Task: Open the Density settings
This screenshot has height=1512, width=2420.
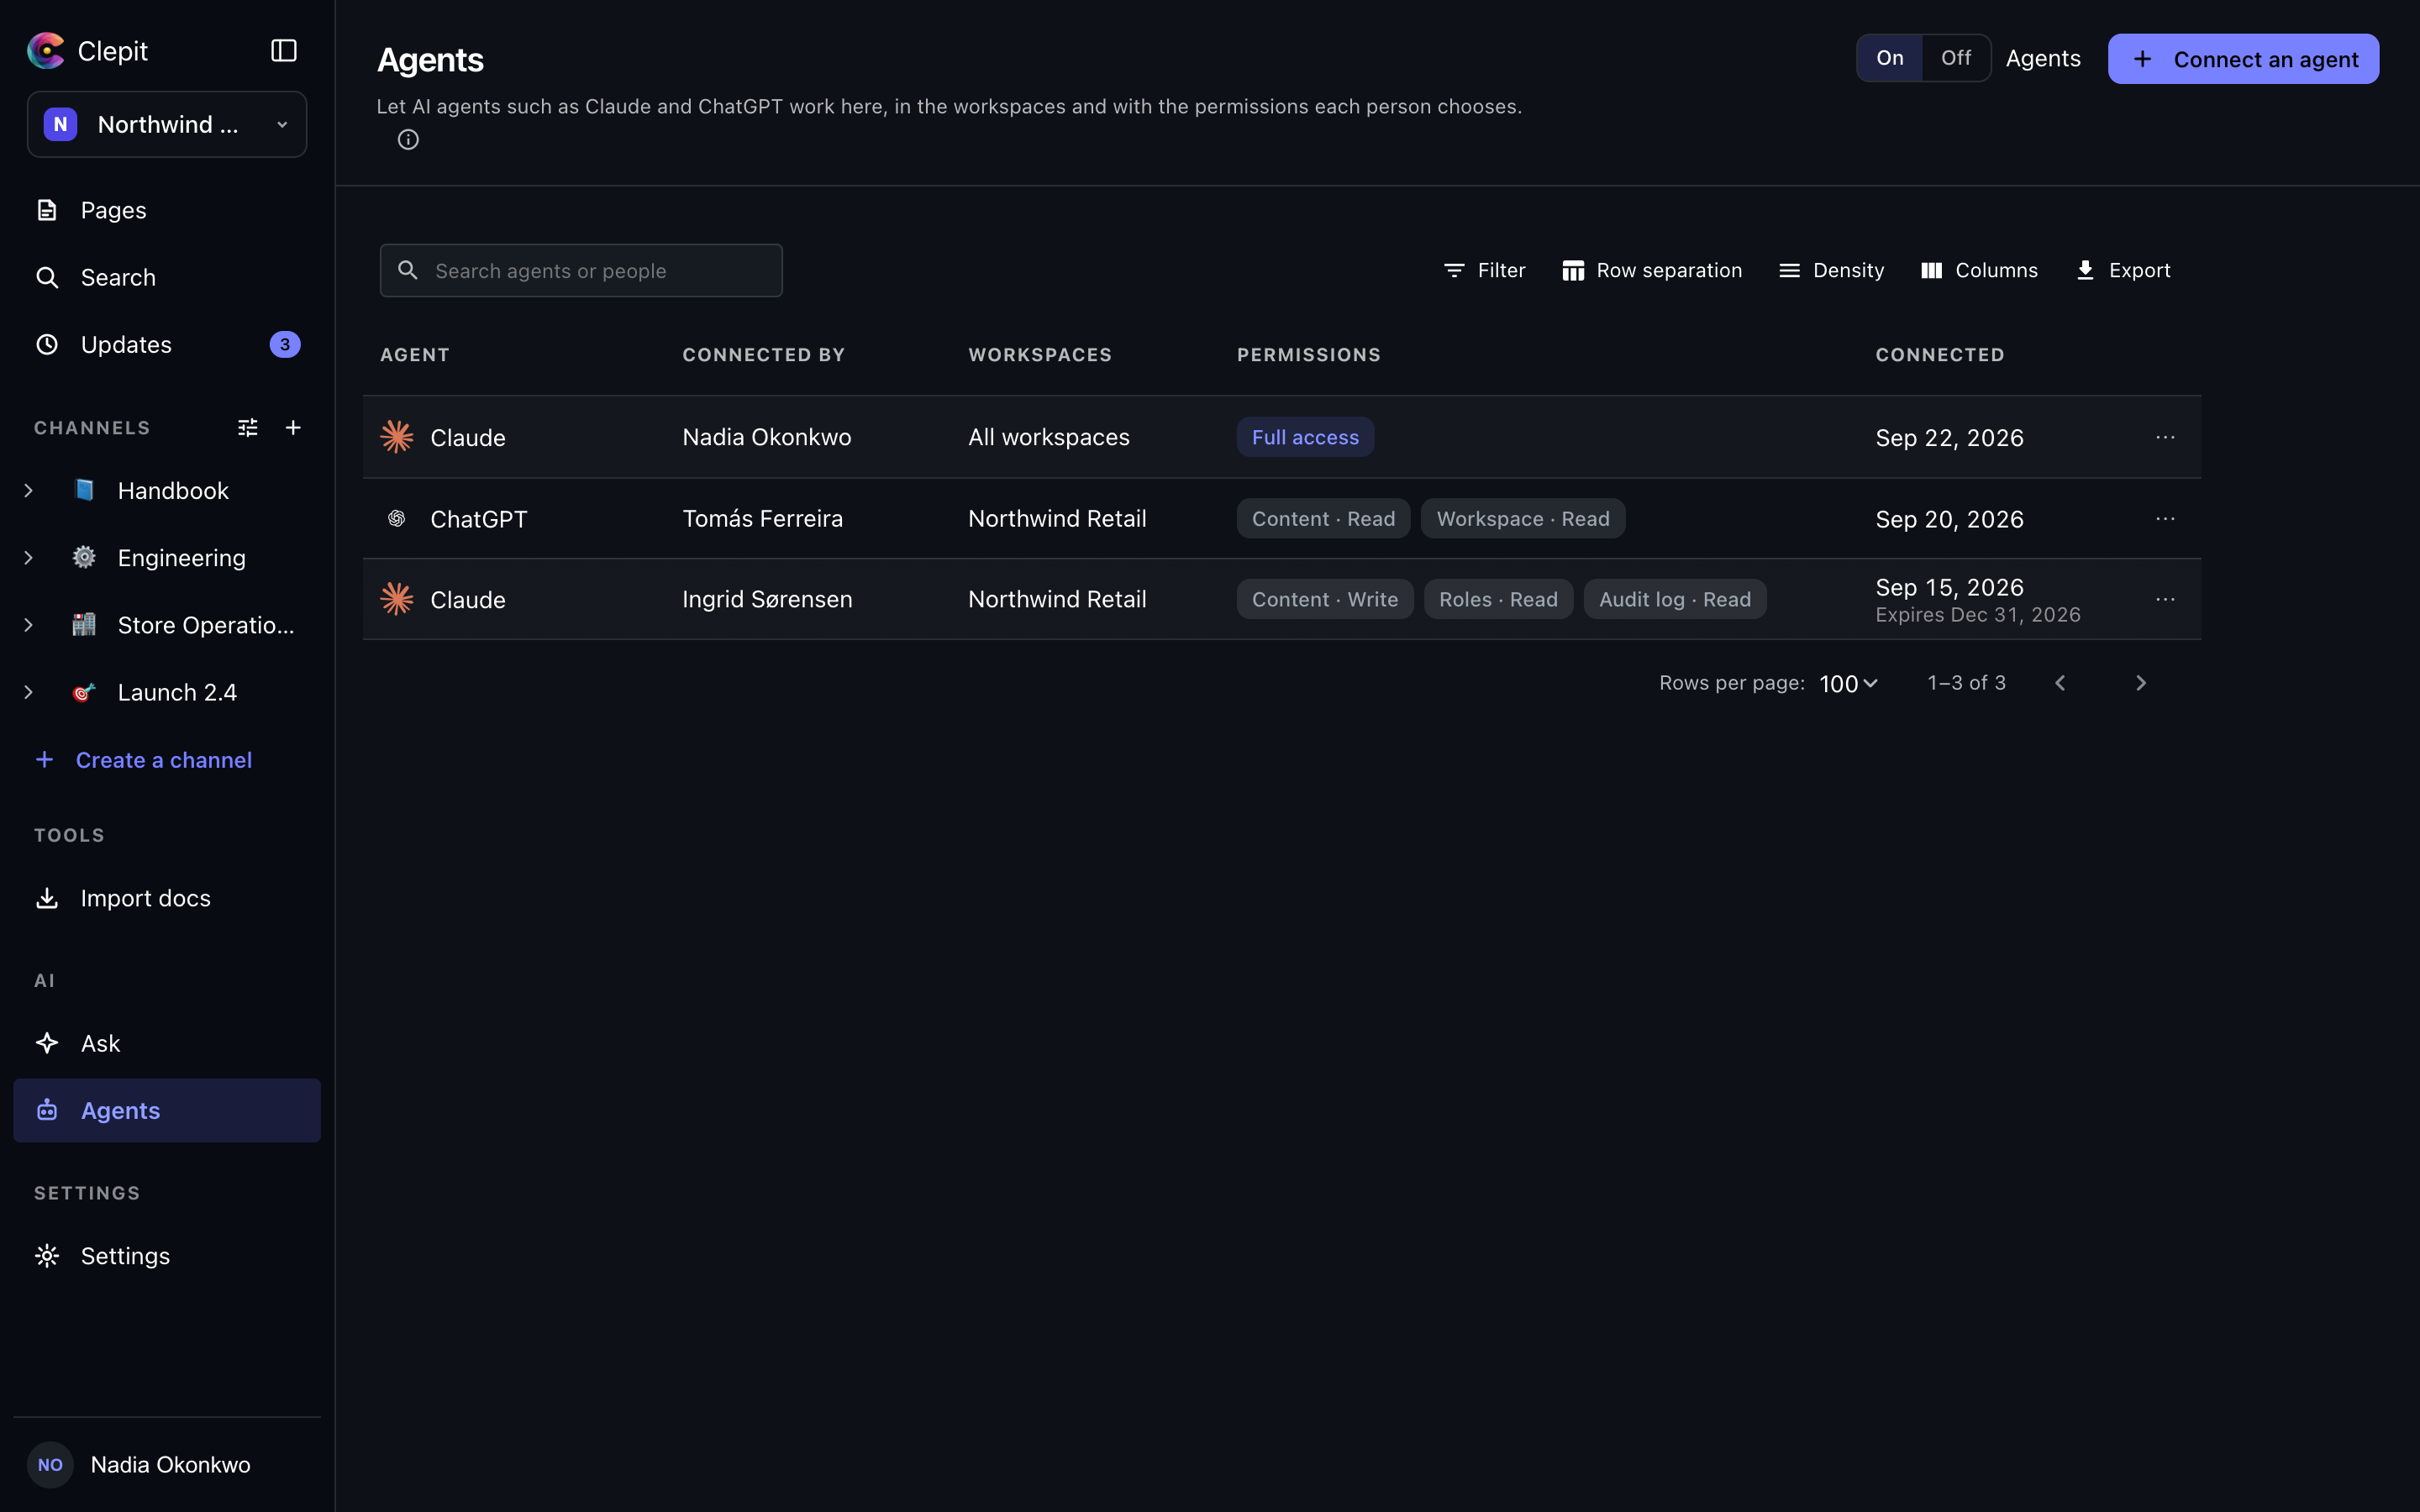Action: click(1832, 270)
